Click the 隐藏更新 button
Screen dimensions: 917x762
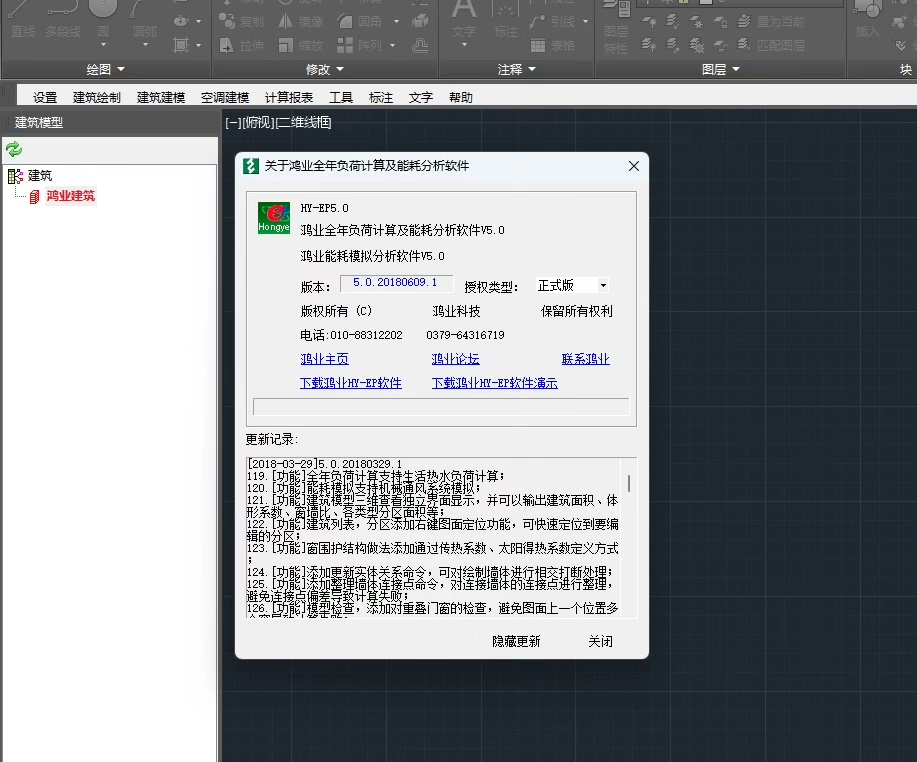[x=516, y=642]
